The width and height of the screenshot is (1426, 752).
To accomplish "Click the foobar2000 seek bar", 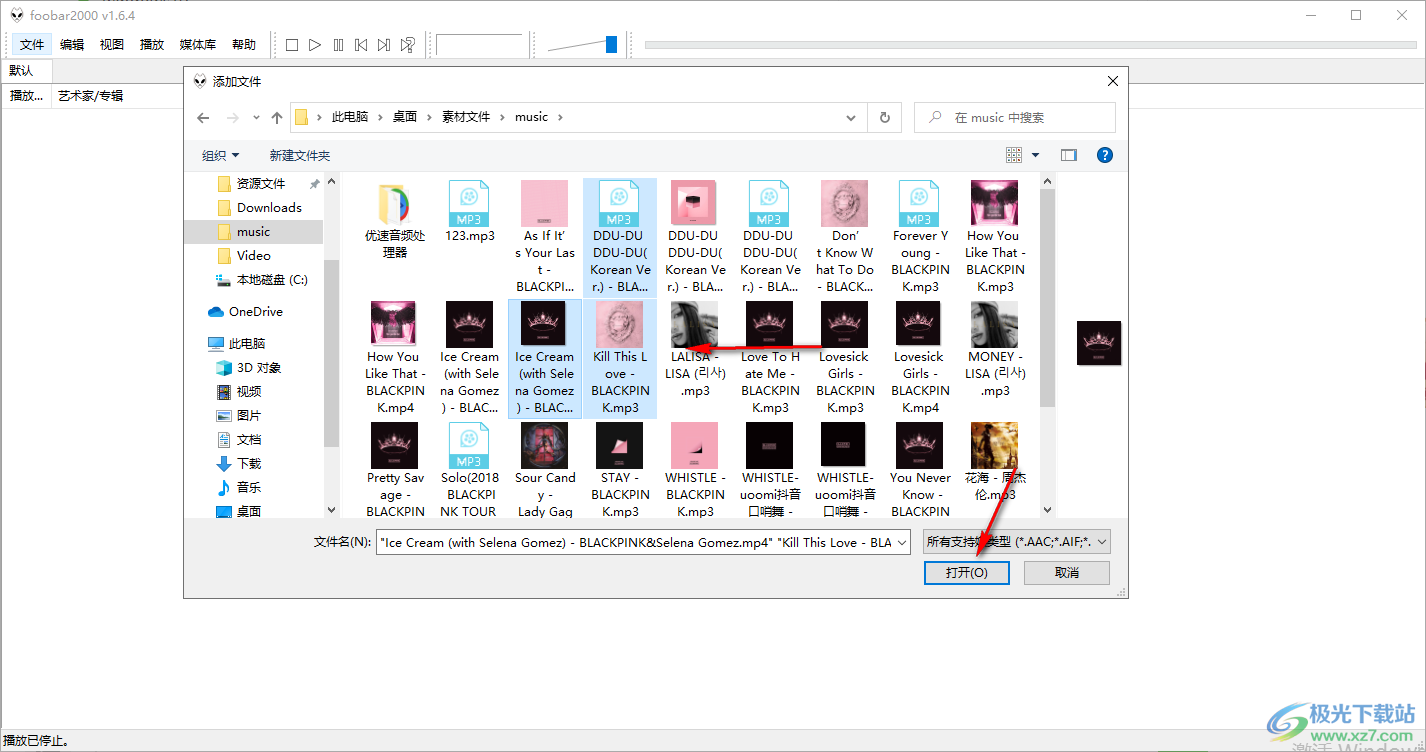I will [x=1030, y=45].
